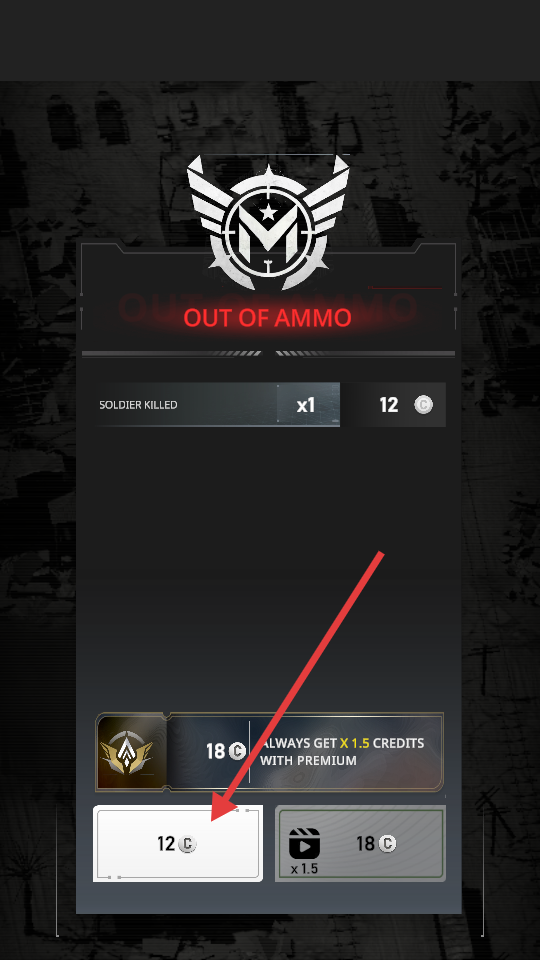Click the winged M emblem logo
540x960 pixels.
coord(268,222)
